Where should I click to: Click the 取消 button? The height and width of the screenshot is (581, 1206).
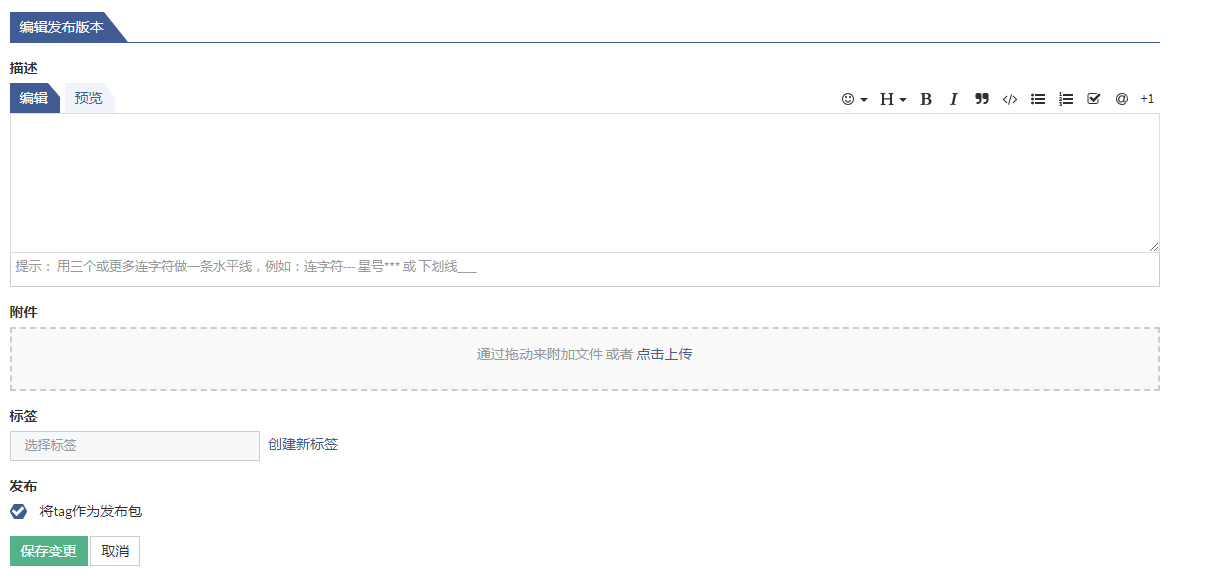point(115,551)
